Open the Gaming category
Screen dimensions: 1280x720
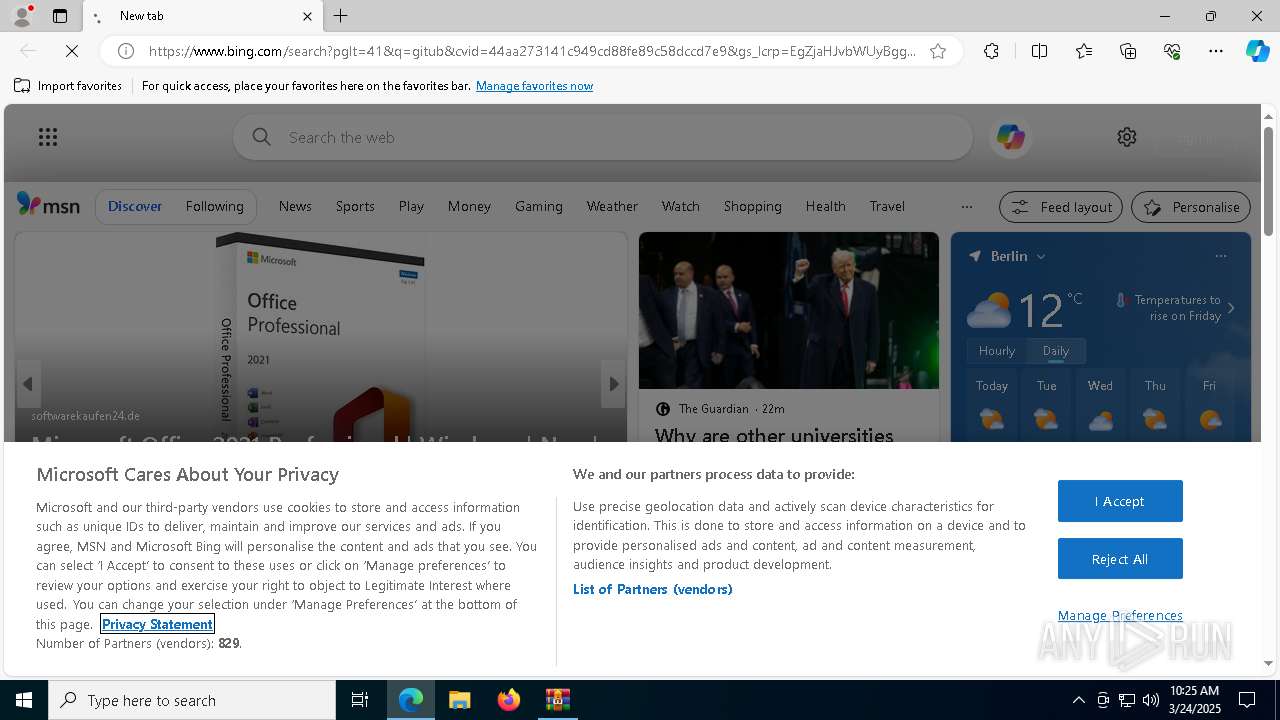[539, 206]
